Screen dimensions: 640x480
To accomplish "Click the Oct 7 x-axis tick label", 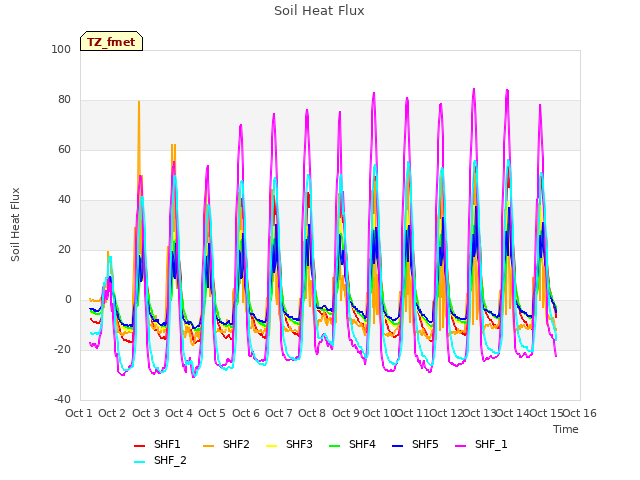I will coord(279,413).
